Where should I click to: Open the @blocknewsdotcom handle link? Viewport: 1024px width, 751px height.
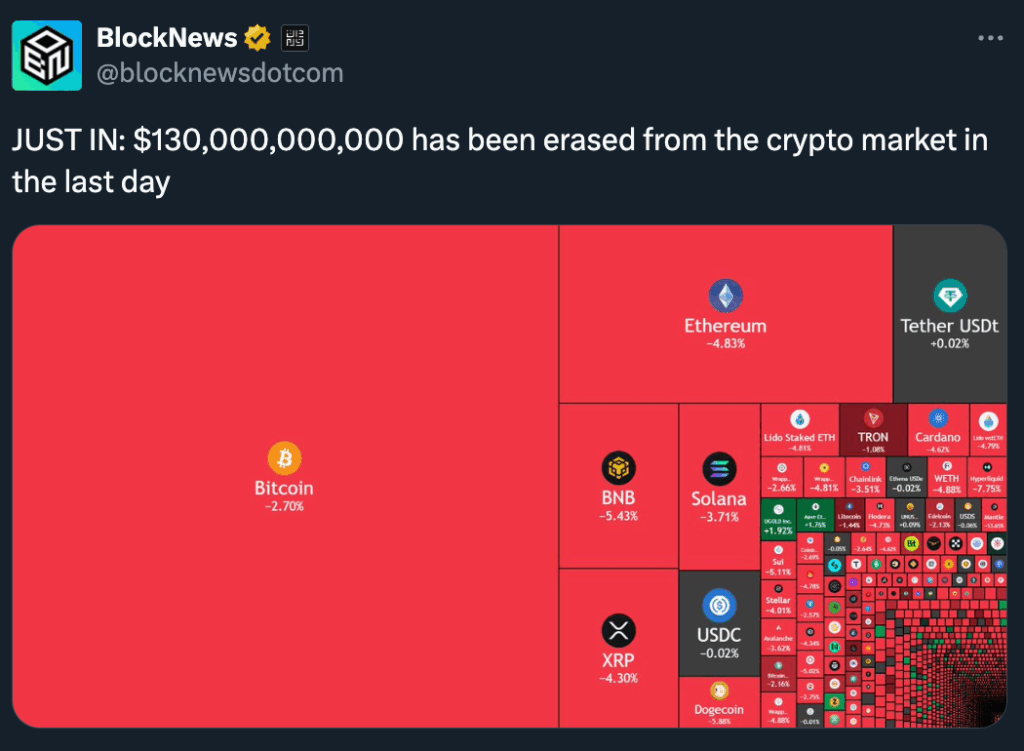coord(220,73)
